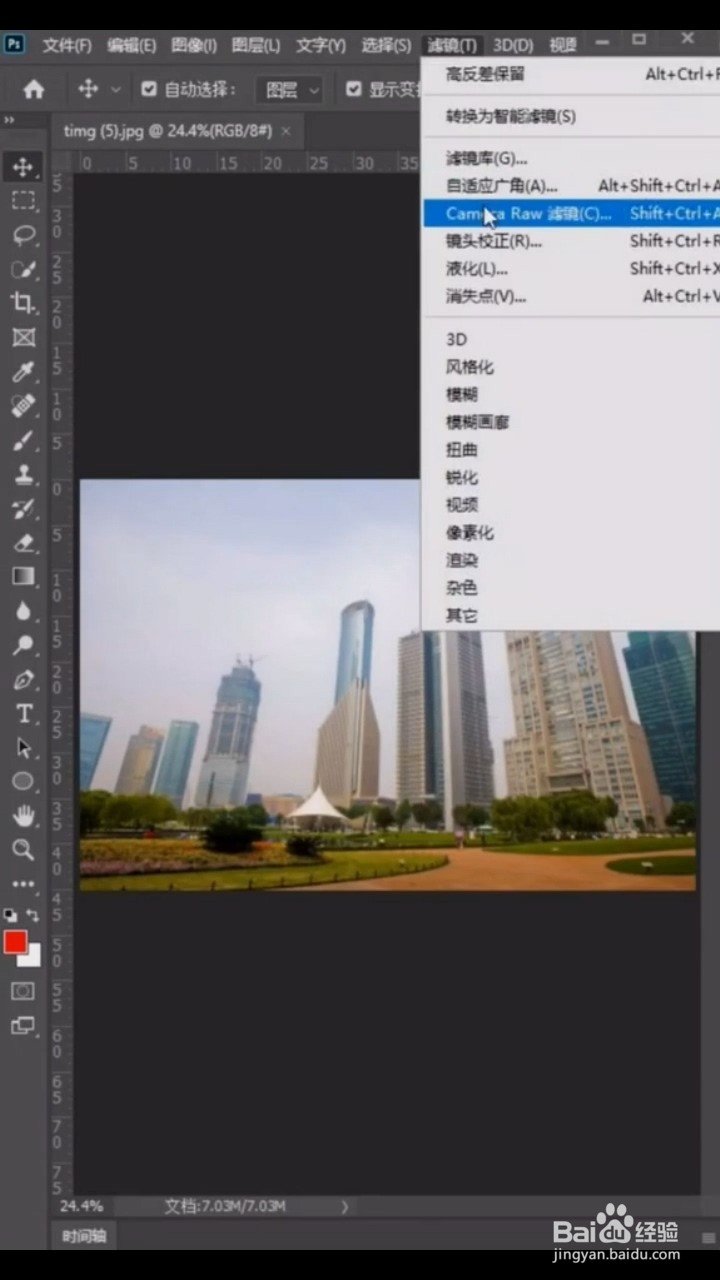Select the Blur tool
Screen dimensions: 720x1280
23,610
